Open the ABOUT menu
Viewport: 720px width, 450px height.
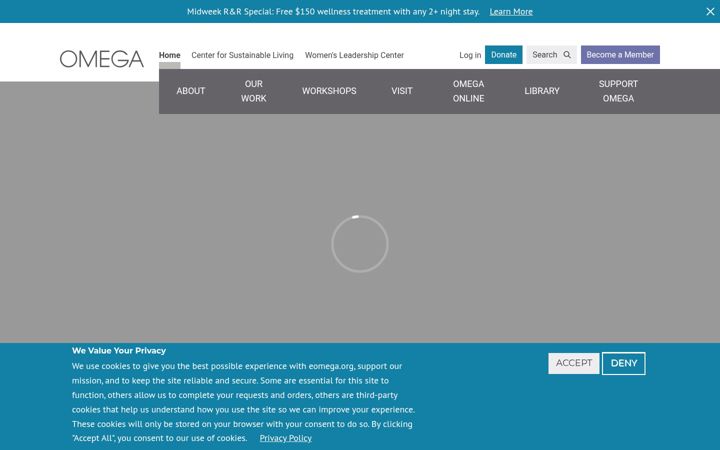(x=191, y=91)
